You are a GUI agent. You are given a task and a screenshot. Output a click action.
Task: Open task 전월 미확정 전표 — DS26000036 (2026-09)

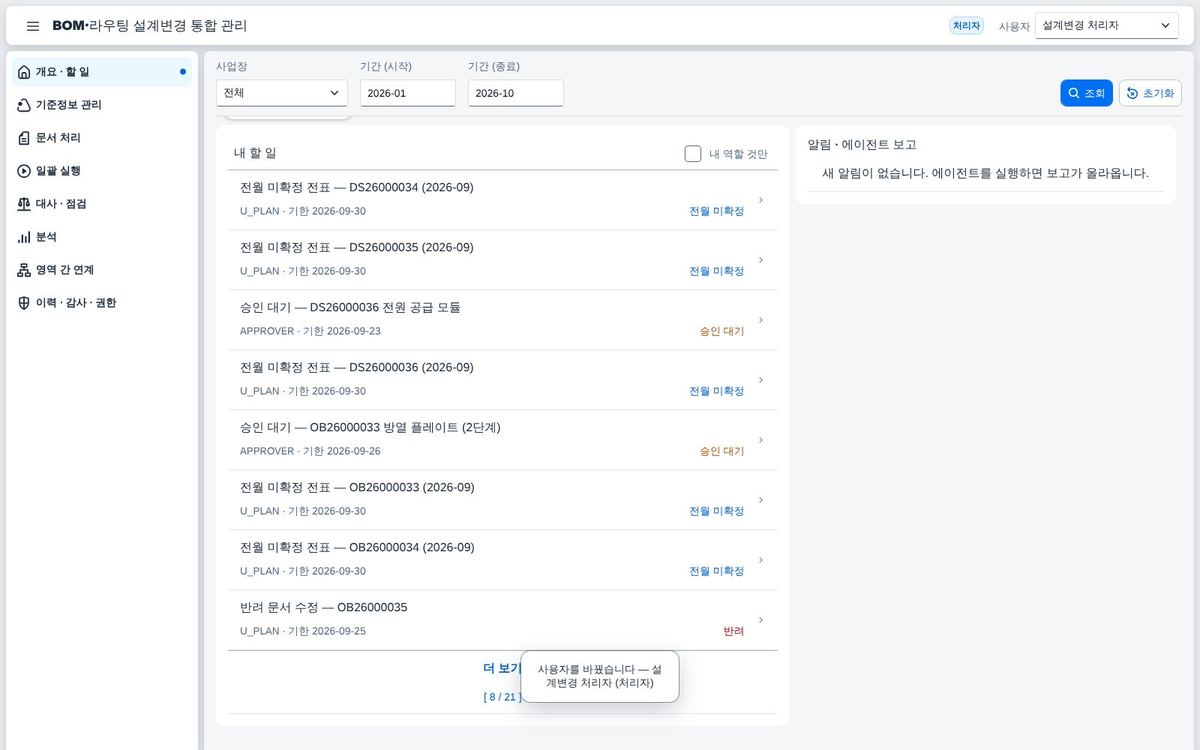503,380
